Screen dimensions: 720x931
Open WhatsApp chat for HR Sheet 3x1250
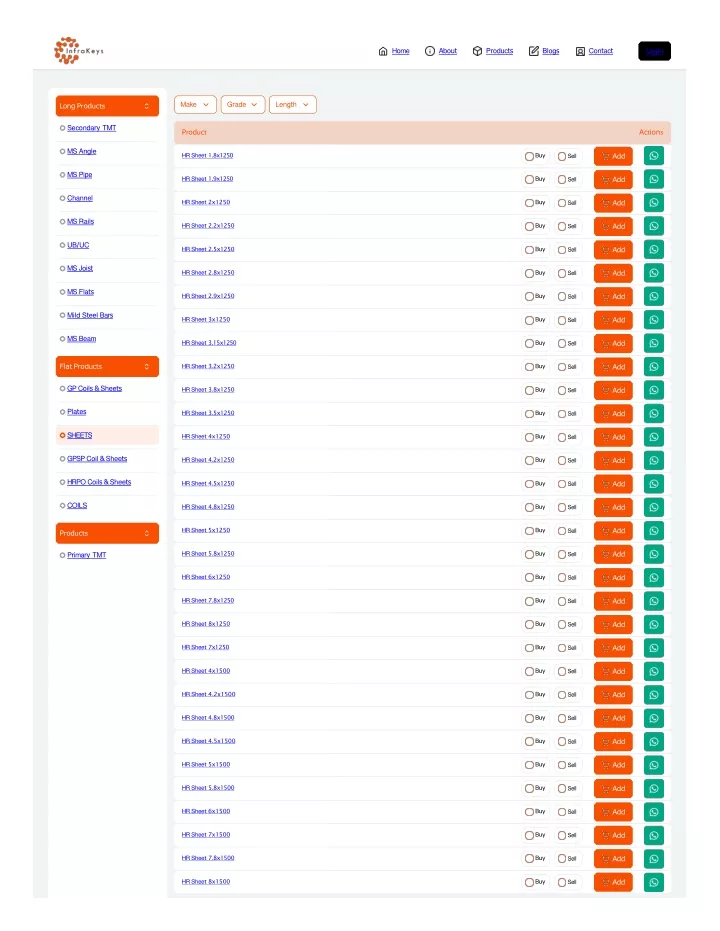[x=654, y=320]
